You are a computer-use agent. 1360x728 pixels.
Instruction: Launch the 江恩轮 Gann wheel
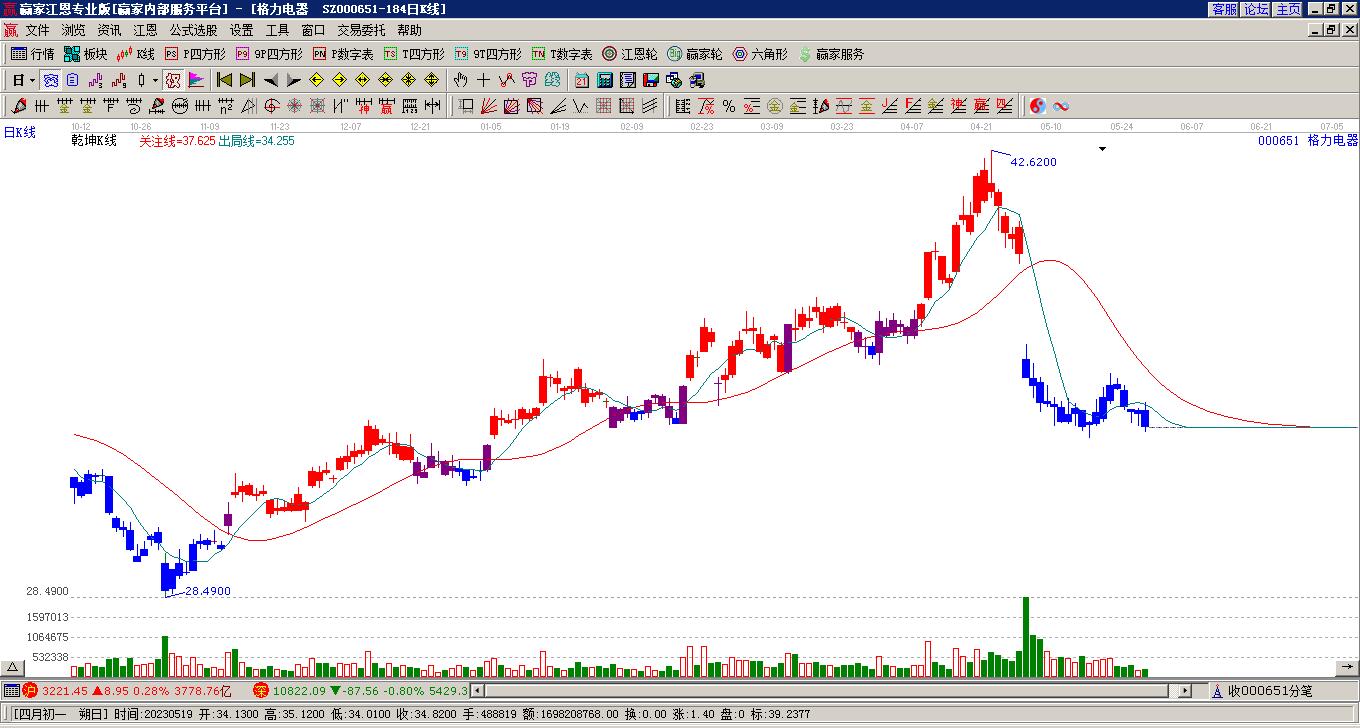click(630, 54)
